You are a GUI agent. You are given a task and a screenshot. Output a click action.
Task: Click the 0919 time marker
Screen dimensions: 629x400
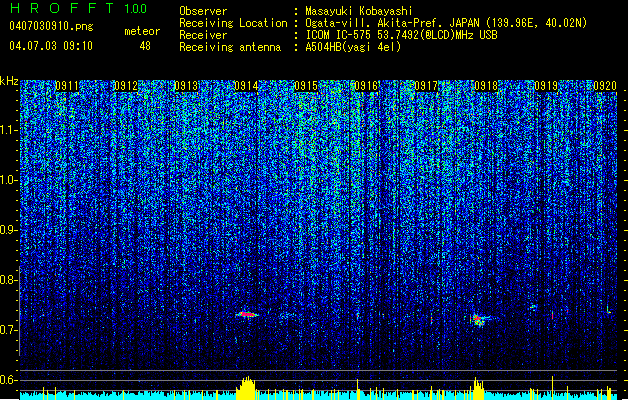(x=546, y=86)
